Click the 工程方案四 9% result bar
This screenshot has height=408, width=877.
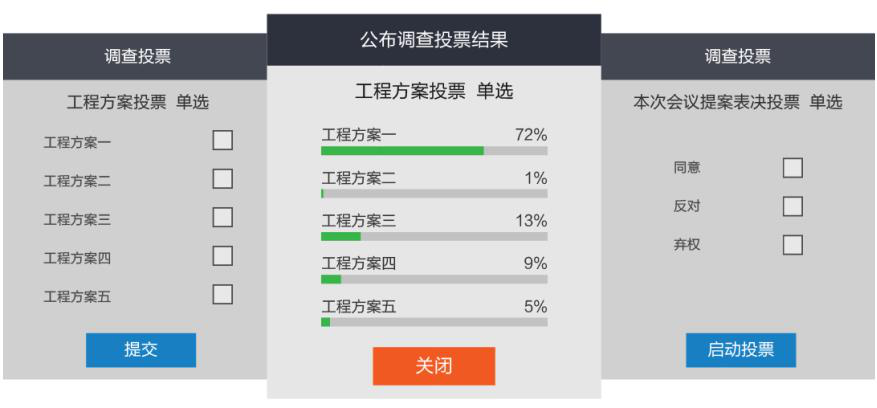[434, 280]
